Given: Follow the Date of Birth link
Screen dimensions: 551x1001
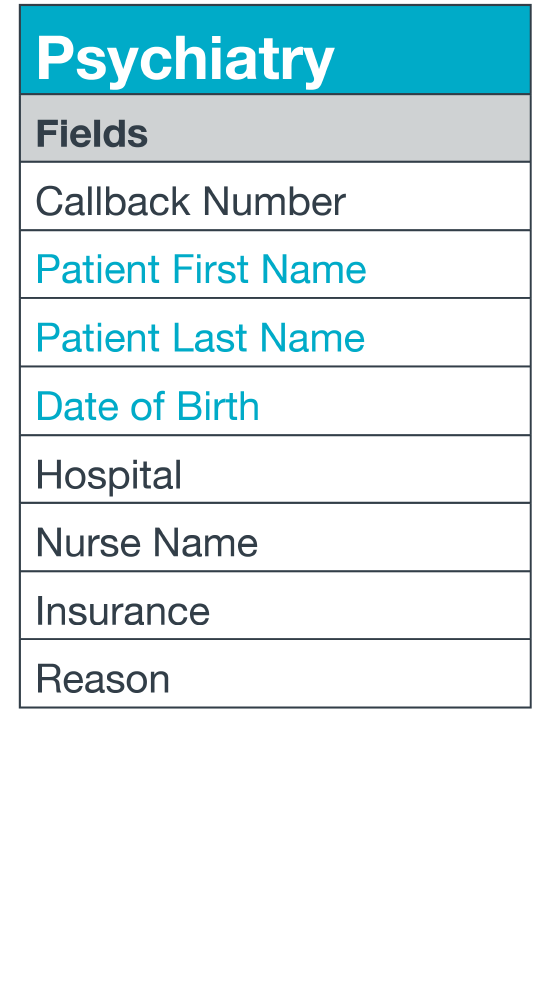Looking at the screenshot, I should 147,405.
